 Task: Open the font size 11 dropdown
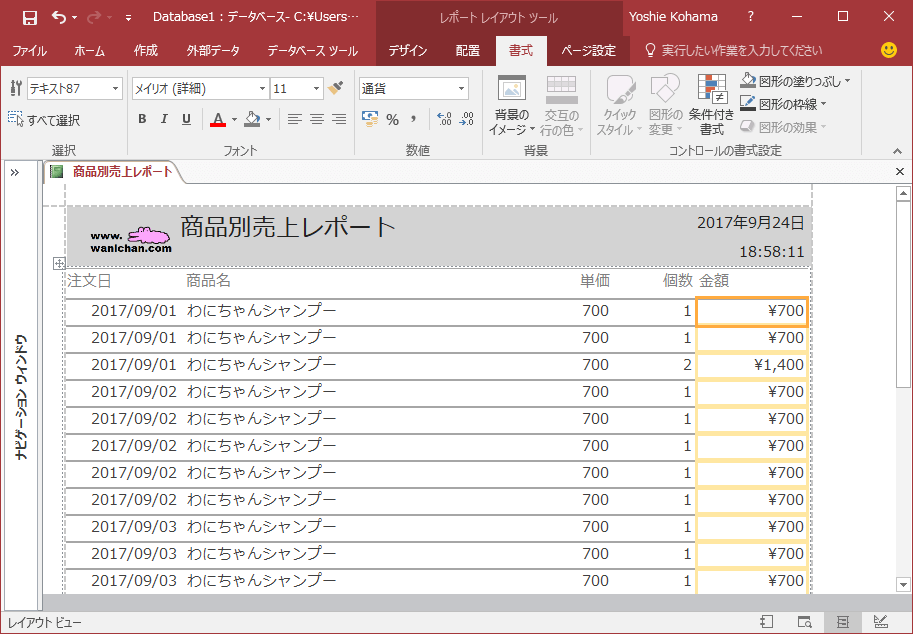click(316, 88)
